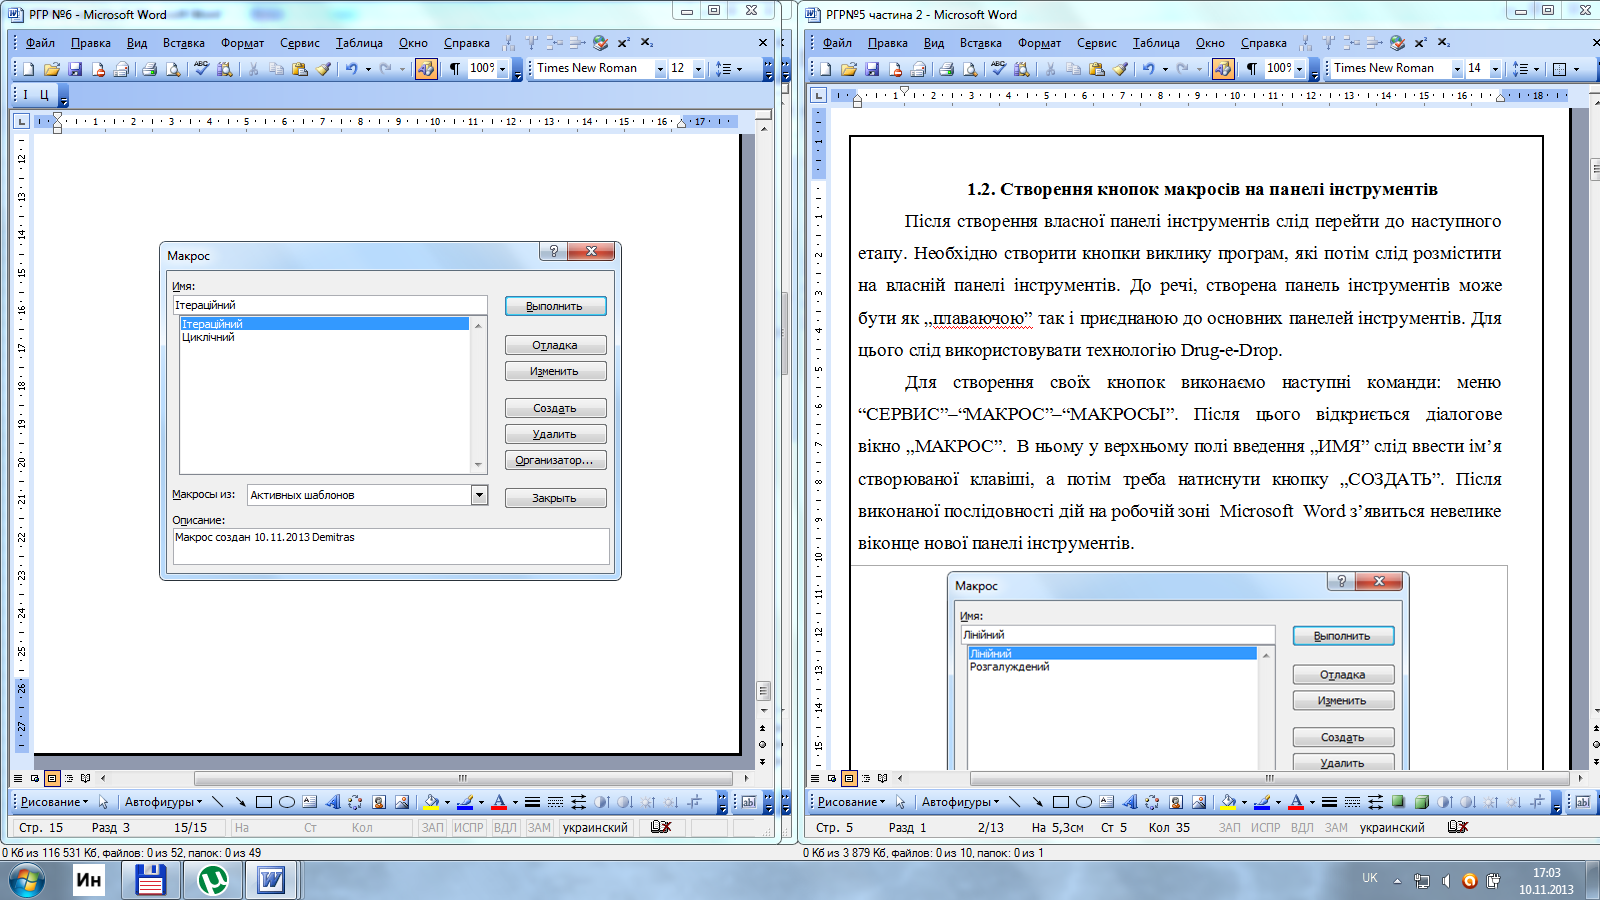
Task: Open font size dropdown showing 14
Action: 1495,69
